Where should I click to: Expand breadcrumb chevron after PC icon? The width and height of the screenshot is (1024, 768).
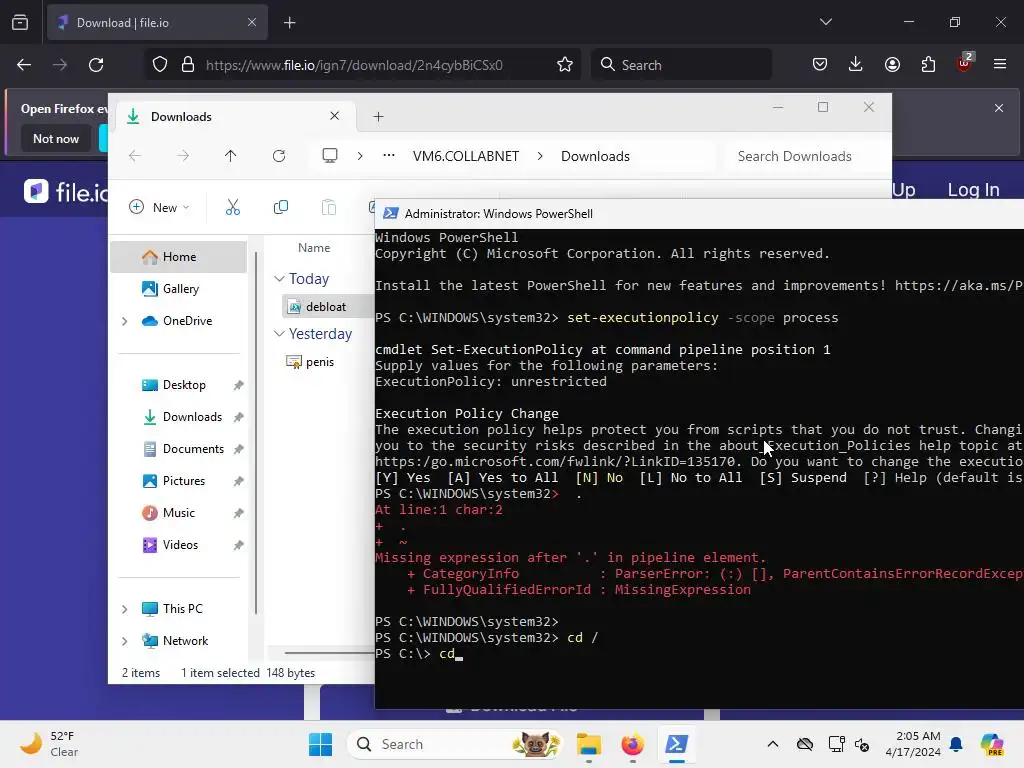tap(360, 156)
